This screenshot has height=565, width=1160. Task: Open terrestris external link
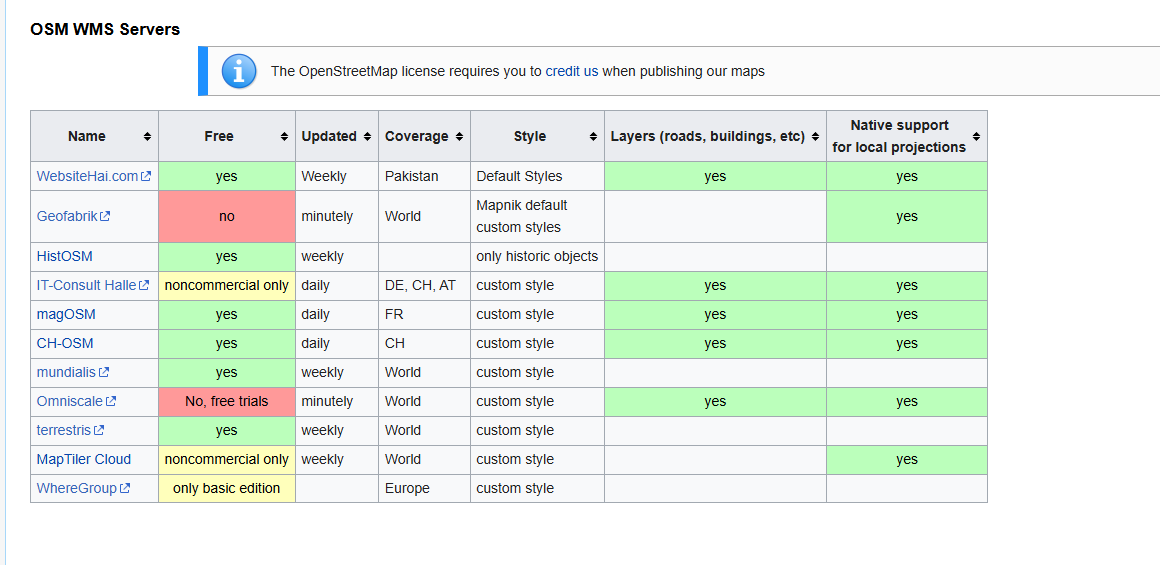coord(64,430)
